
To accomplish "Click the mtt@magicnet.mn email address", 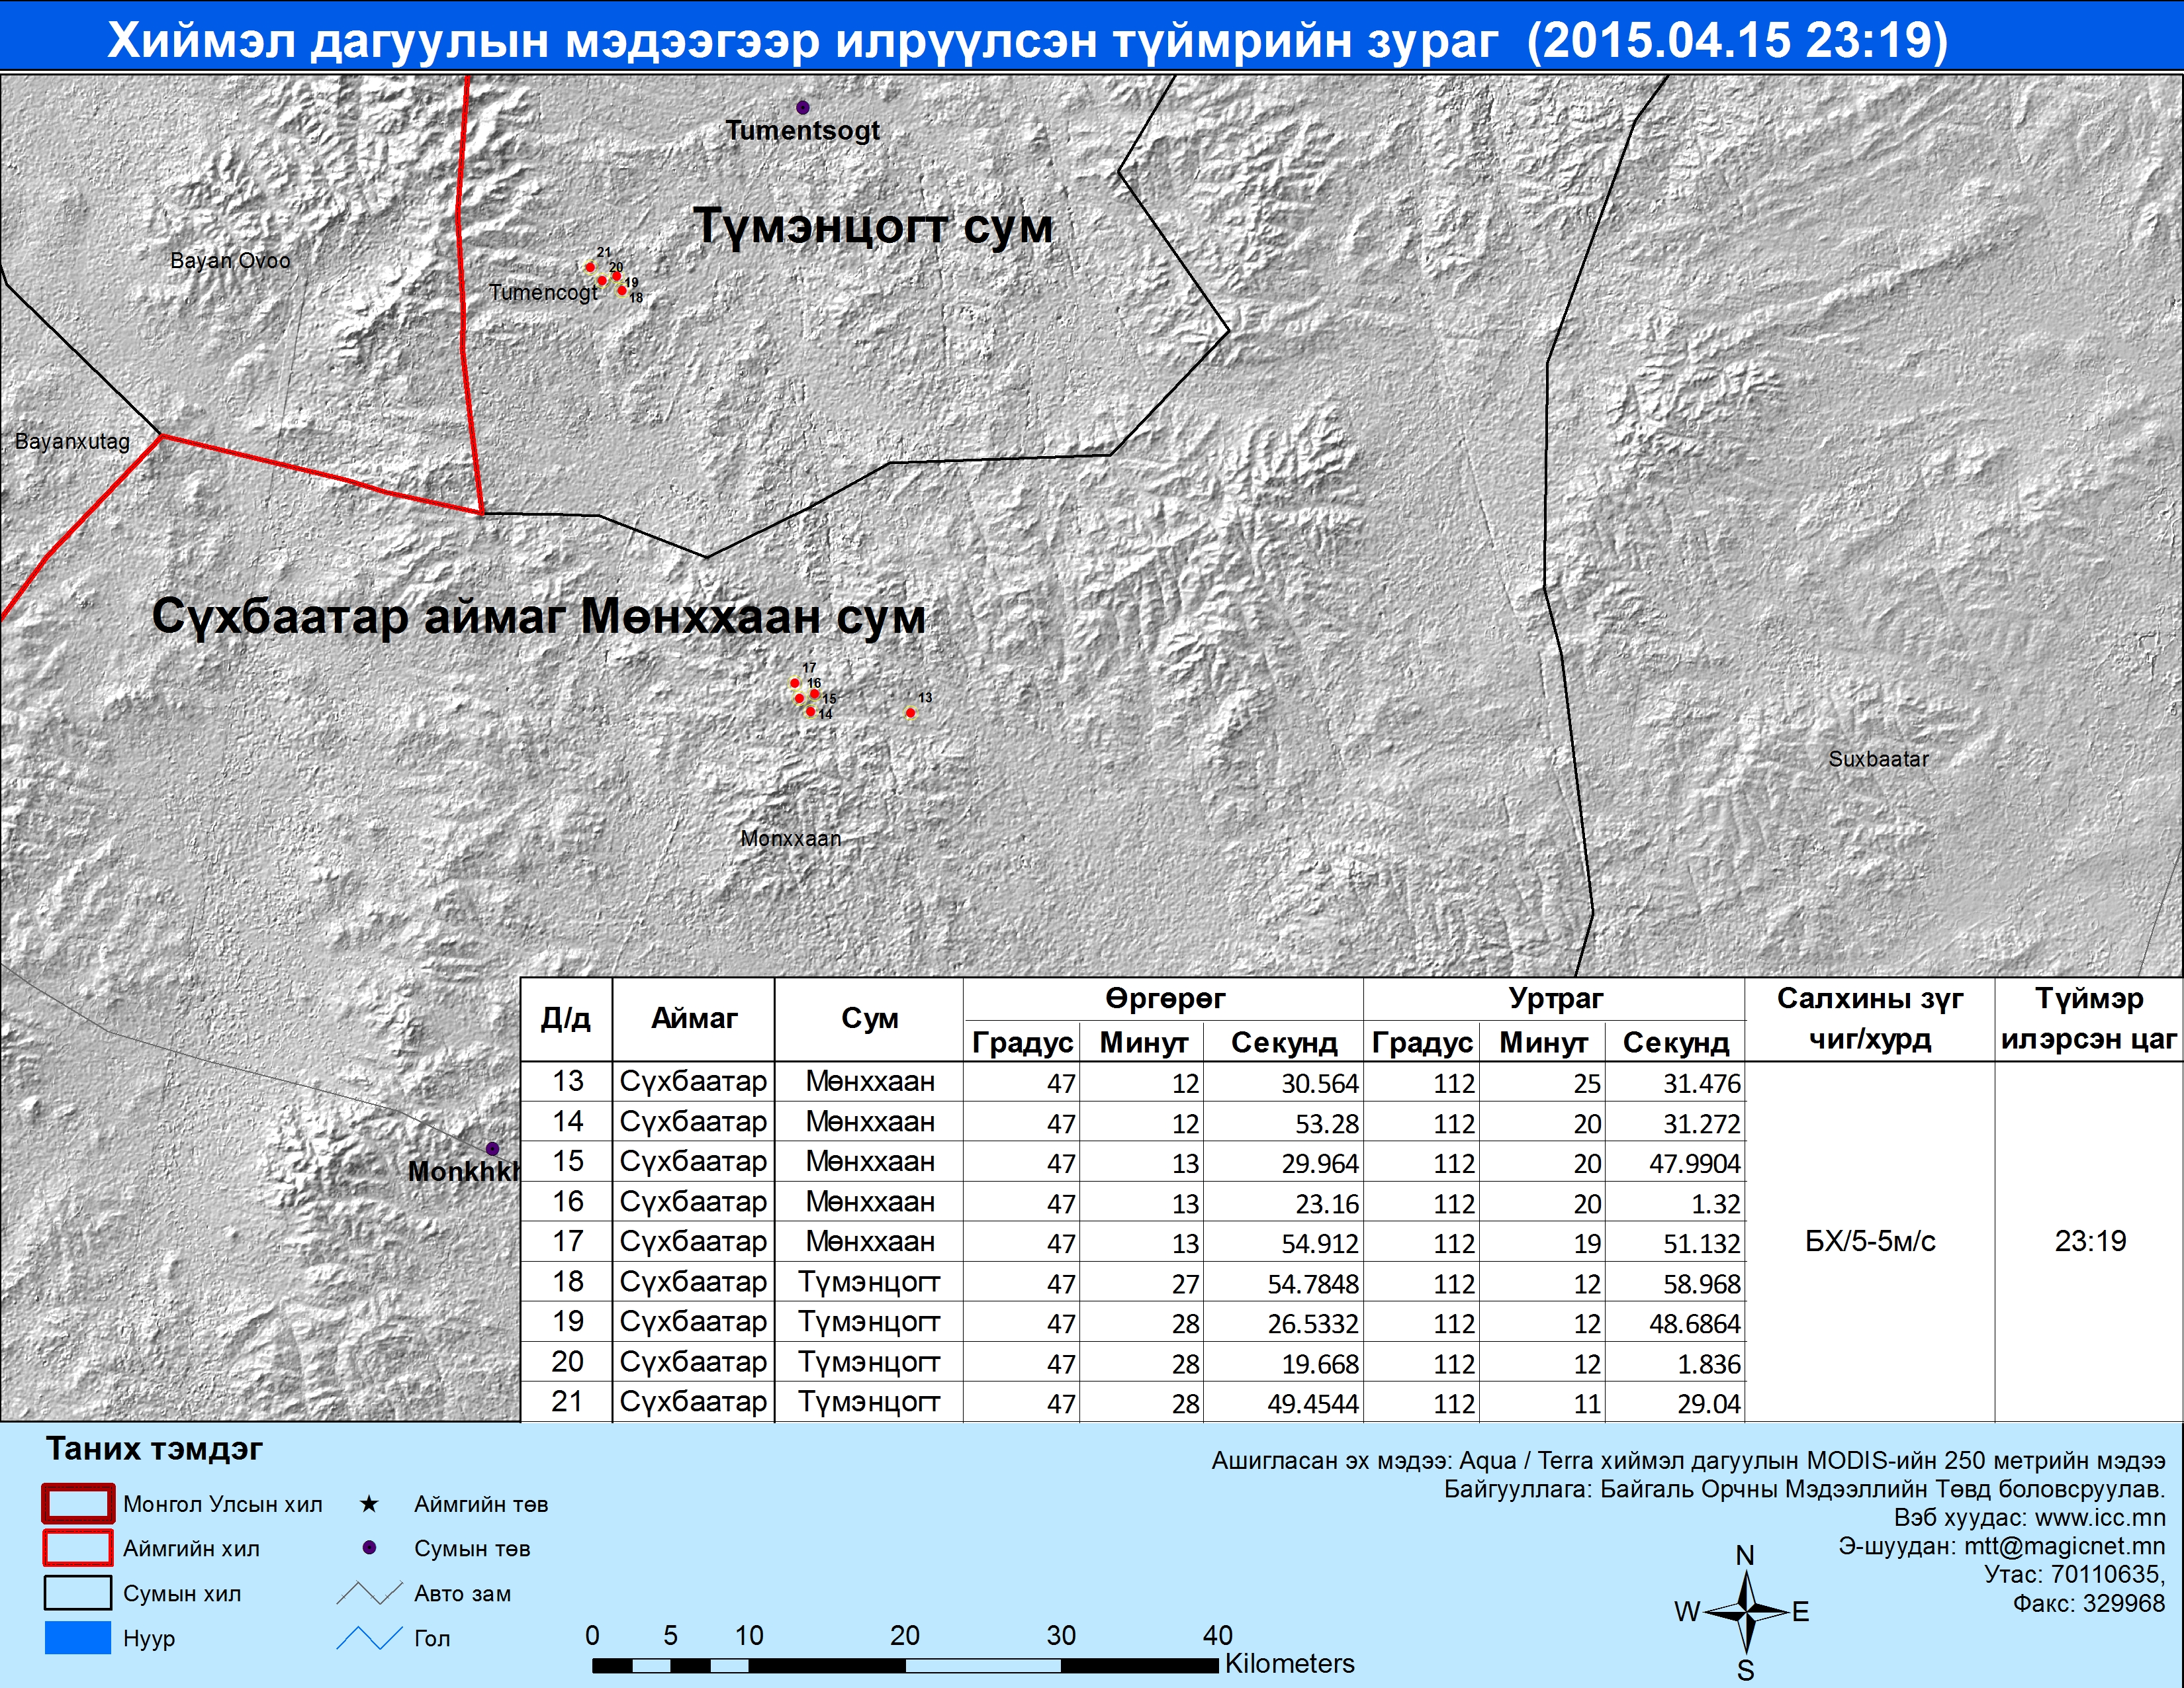I will [x=2065, y=1546].
